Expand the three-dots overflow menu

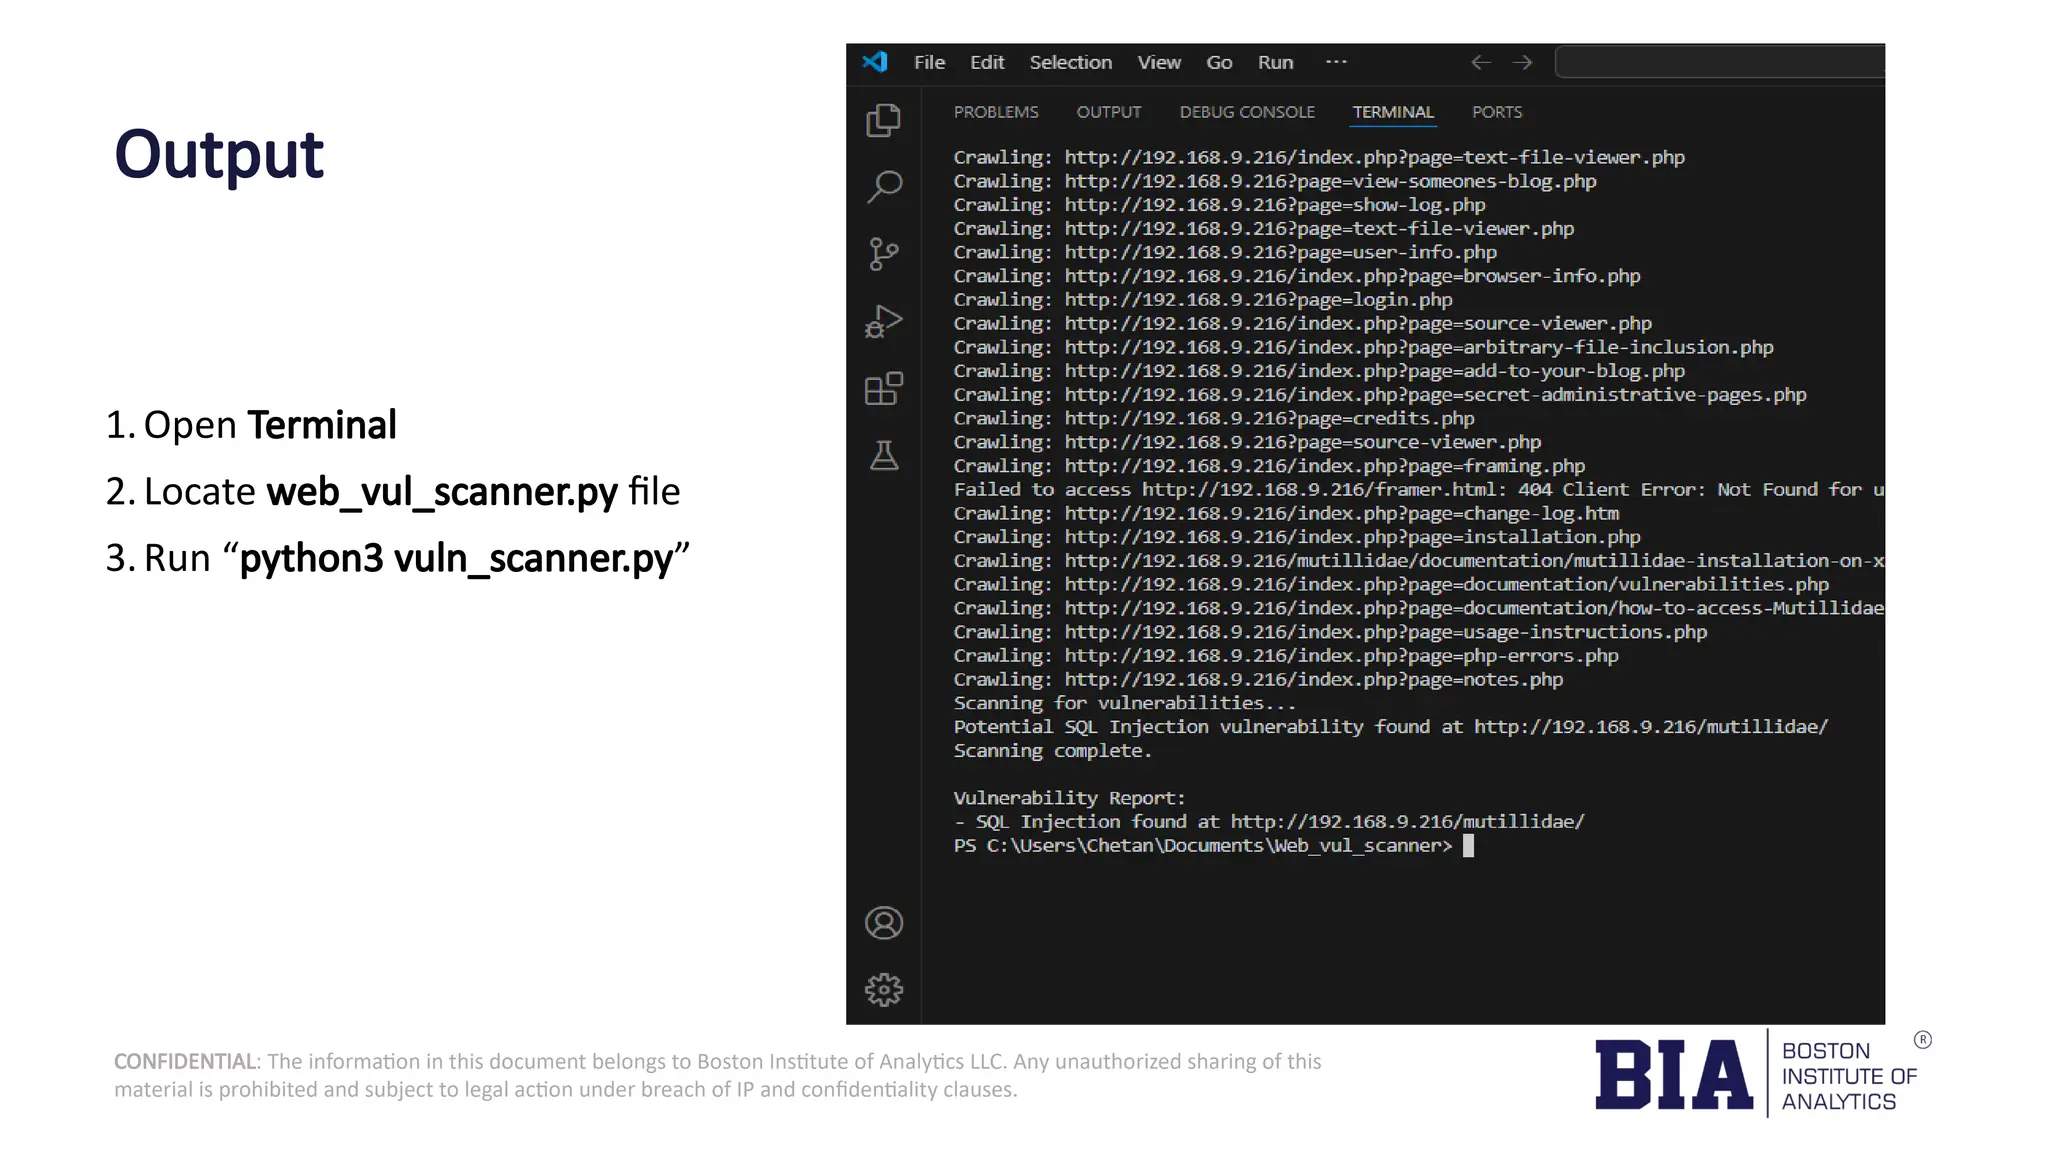click(1336, 62)
